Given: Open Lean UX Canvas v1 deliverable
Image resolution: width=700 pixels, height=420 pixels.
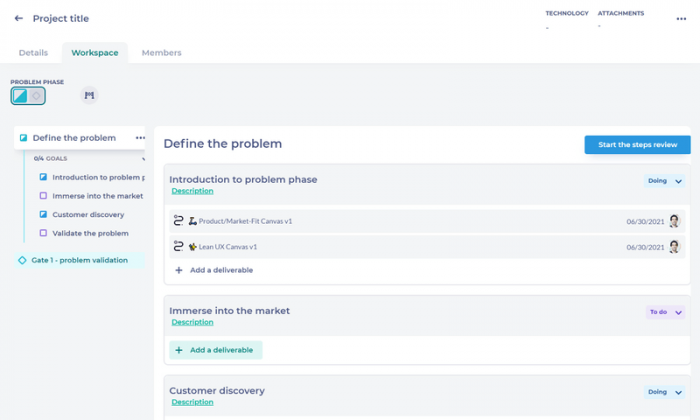Looking at the screenshot, I should [x=228, y=247].
